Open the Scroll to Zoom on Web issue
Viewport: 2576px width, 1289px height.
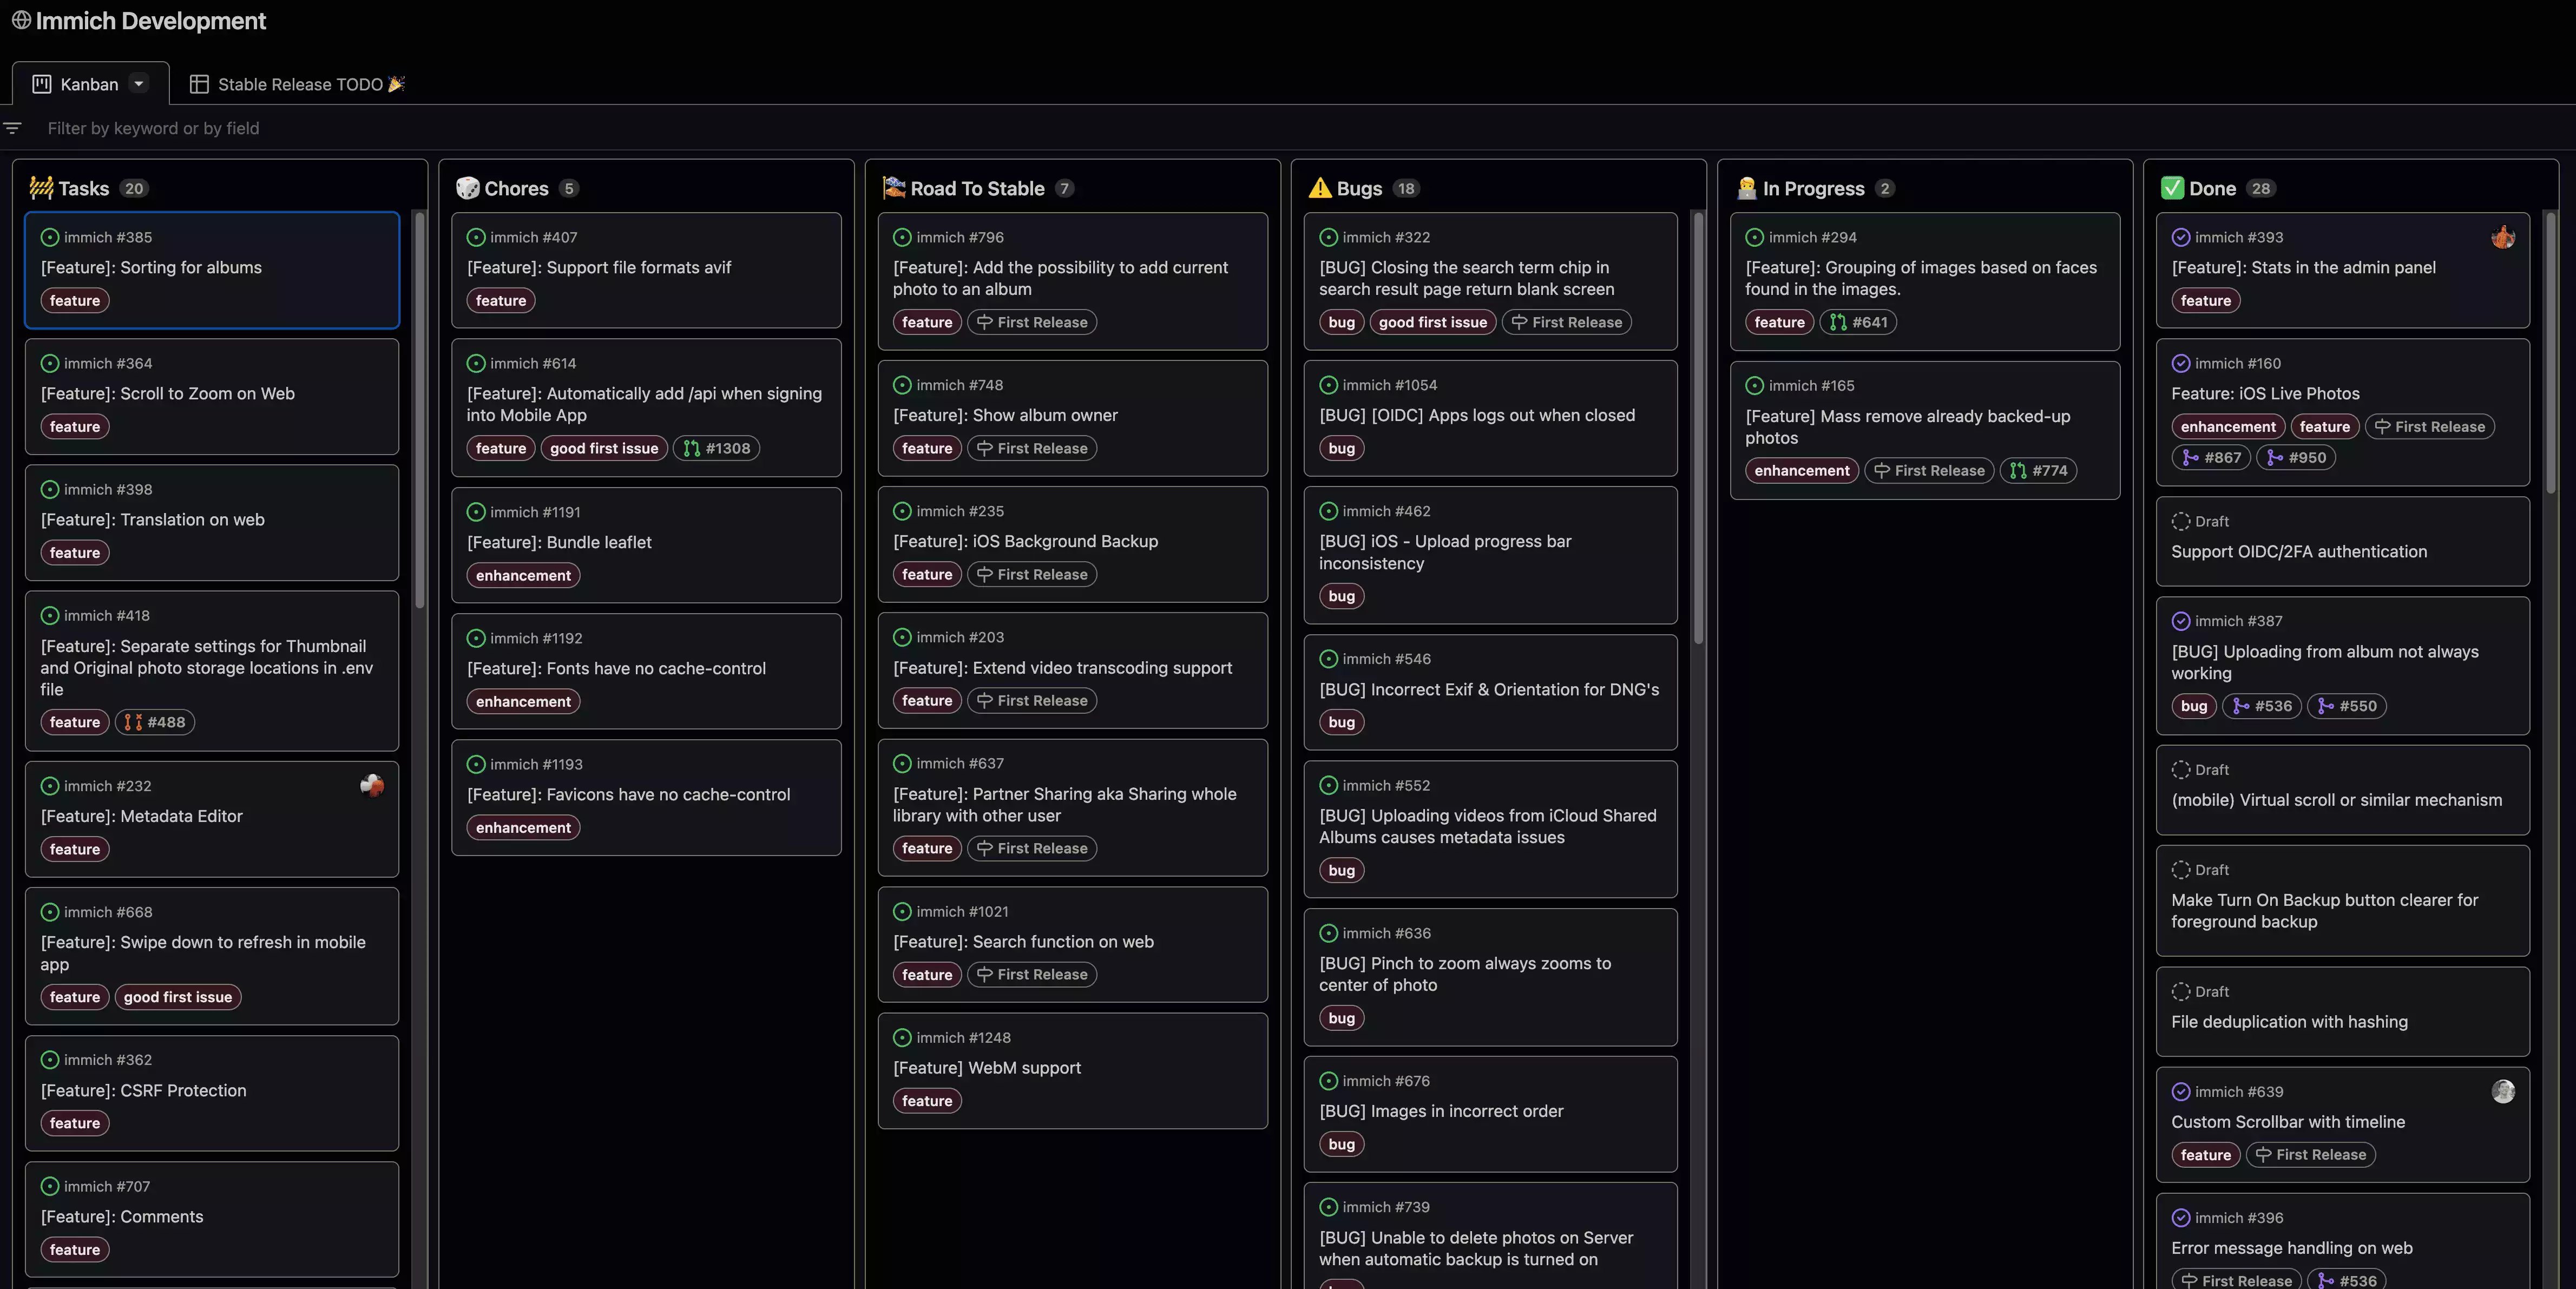point(168,393)
